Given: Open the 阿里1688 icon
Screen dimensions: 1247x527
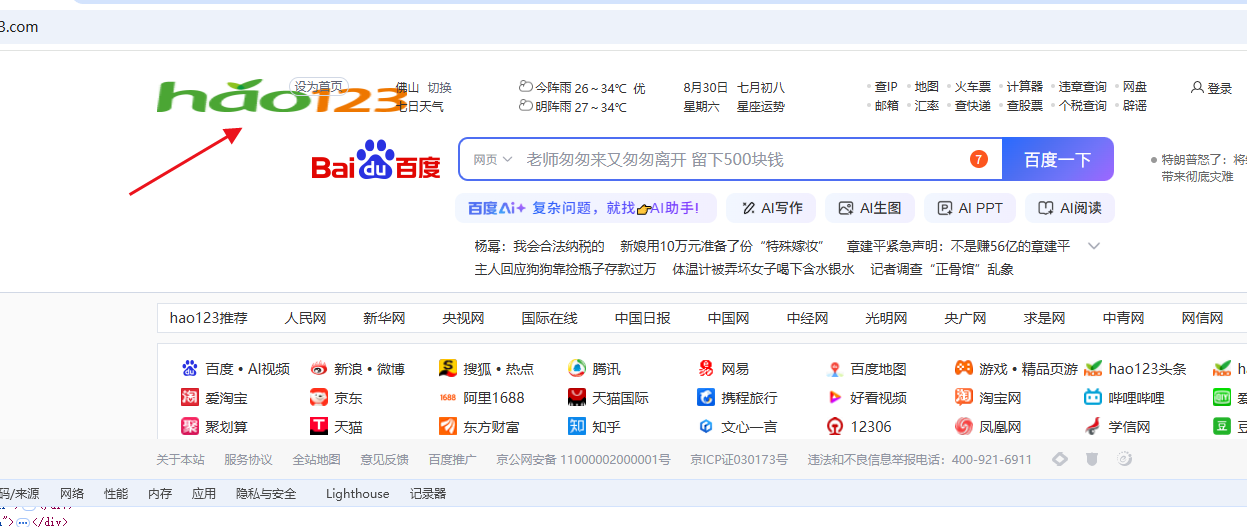Looking at the screenshot, I should coord(448,398).
